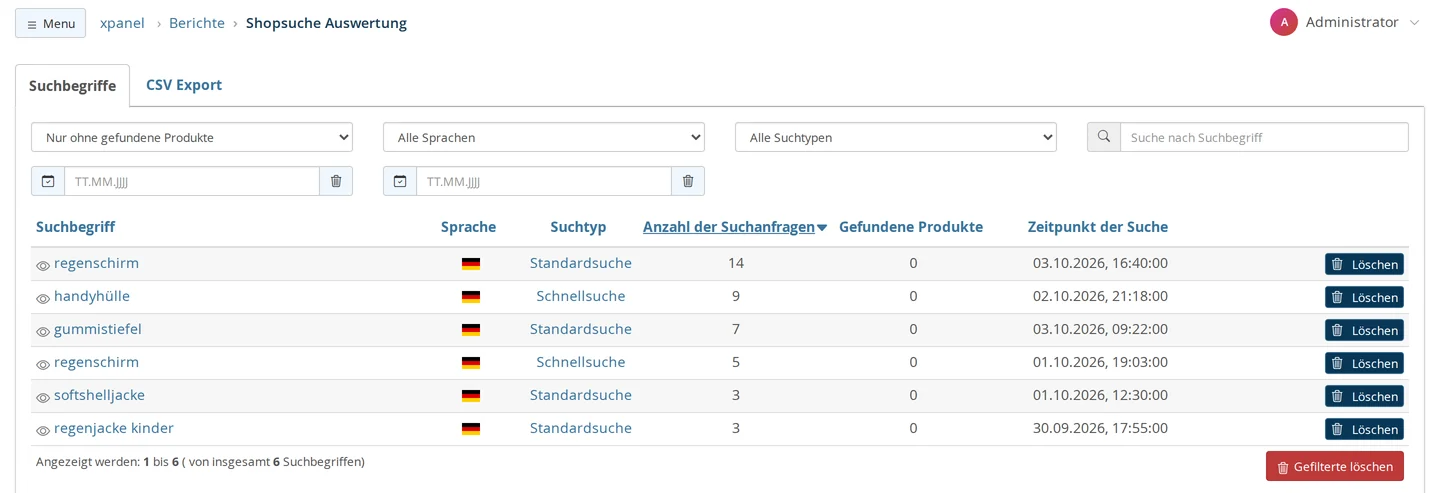1432x493 pixels.
Task: Switch to the CSV Export tab
Action: (184, 85)
